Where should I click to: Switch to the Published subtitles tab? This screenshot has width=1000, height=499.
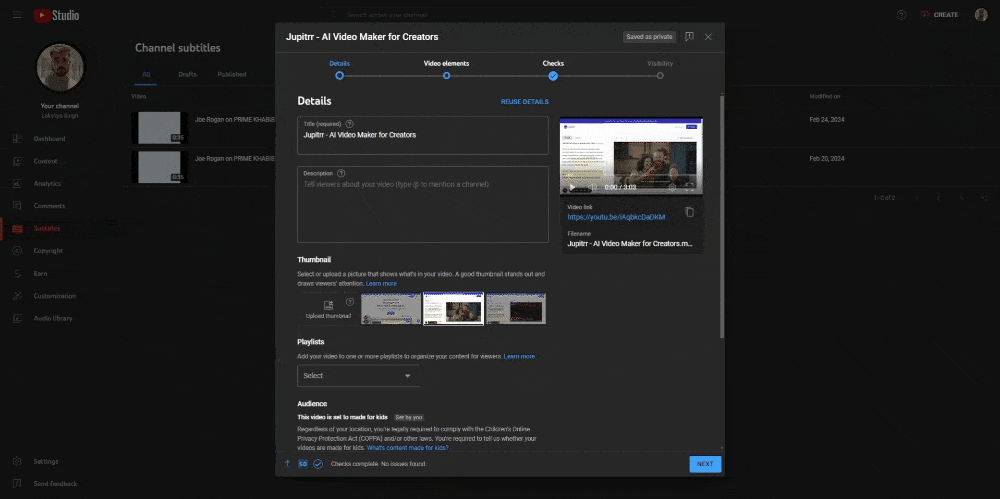(x=232, y=74)
